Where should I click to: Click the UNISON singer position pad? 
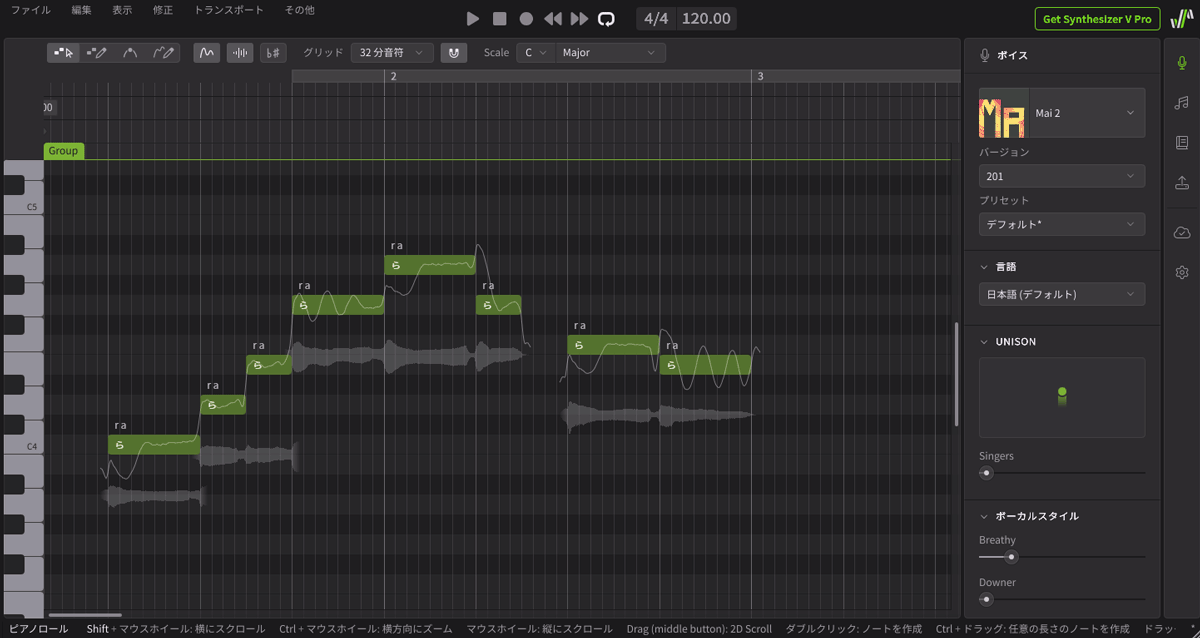click(1062, 397)
